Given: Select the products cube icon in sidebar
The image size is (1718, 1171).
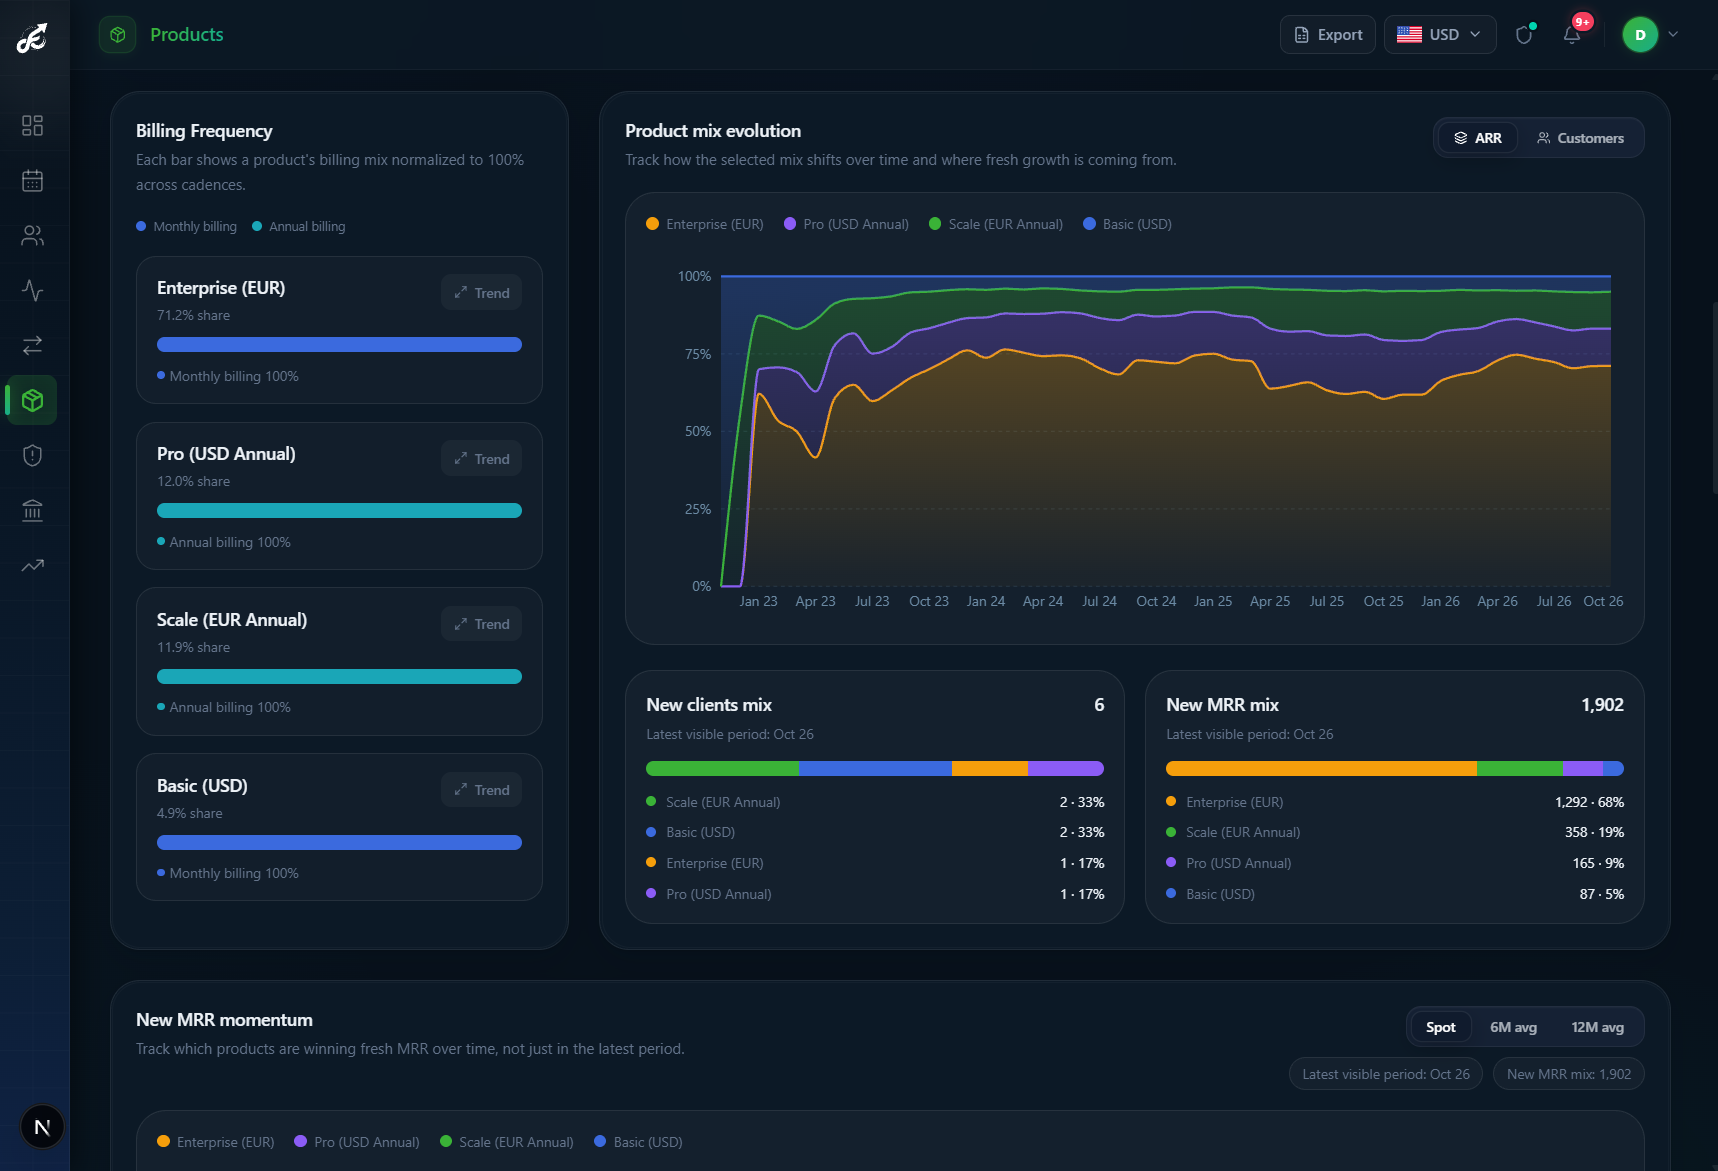Looking at the screenshot, I should point(32,400).
